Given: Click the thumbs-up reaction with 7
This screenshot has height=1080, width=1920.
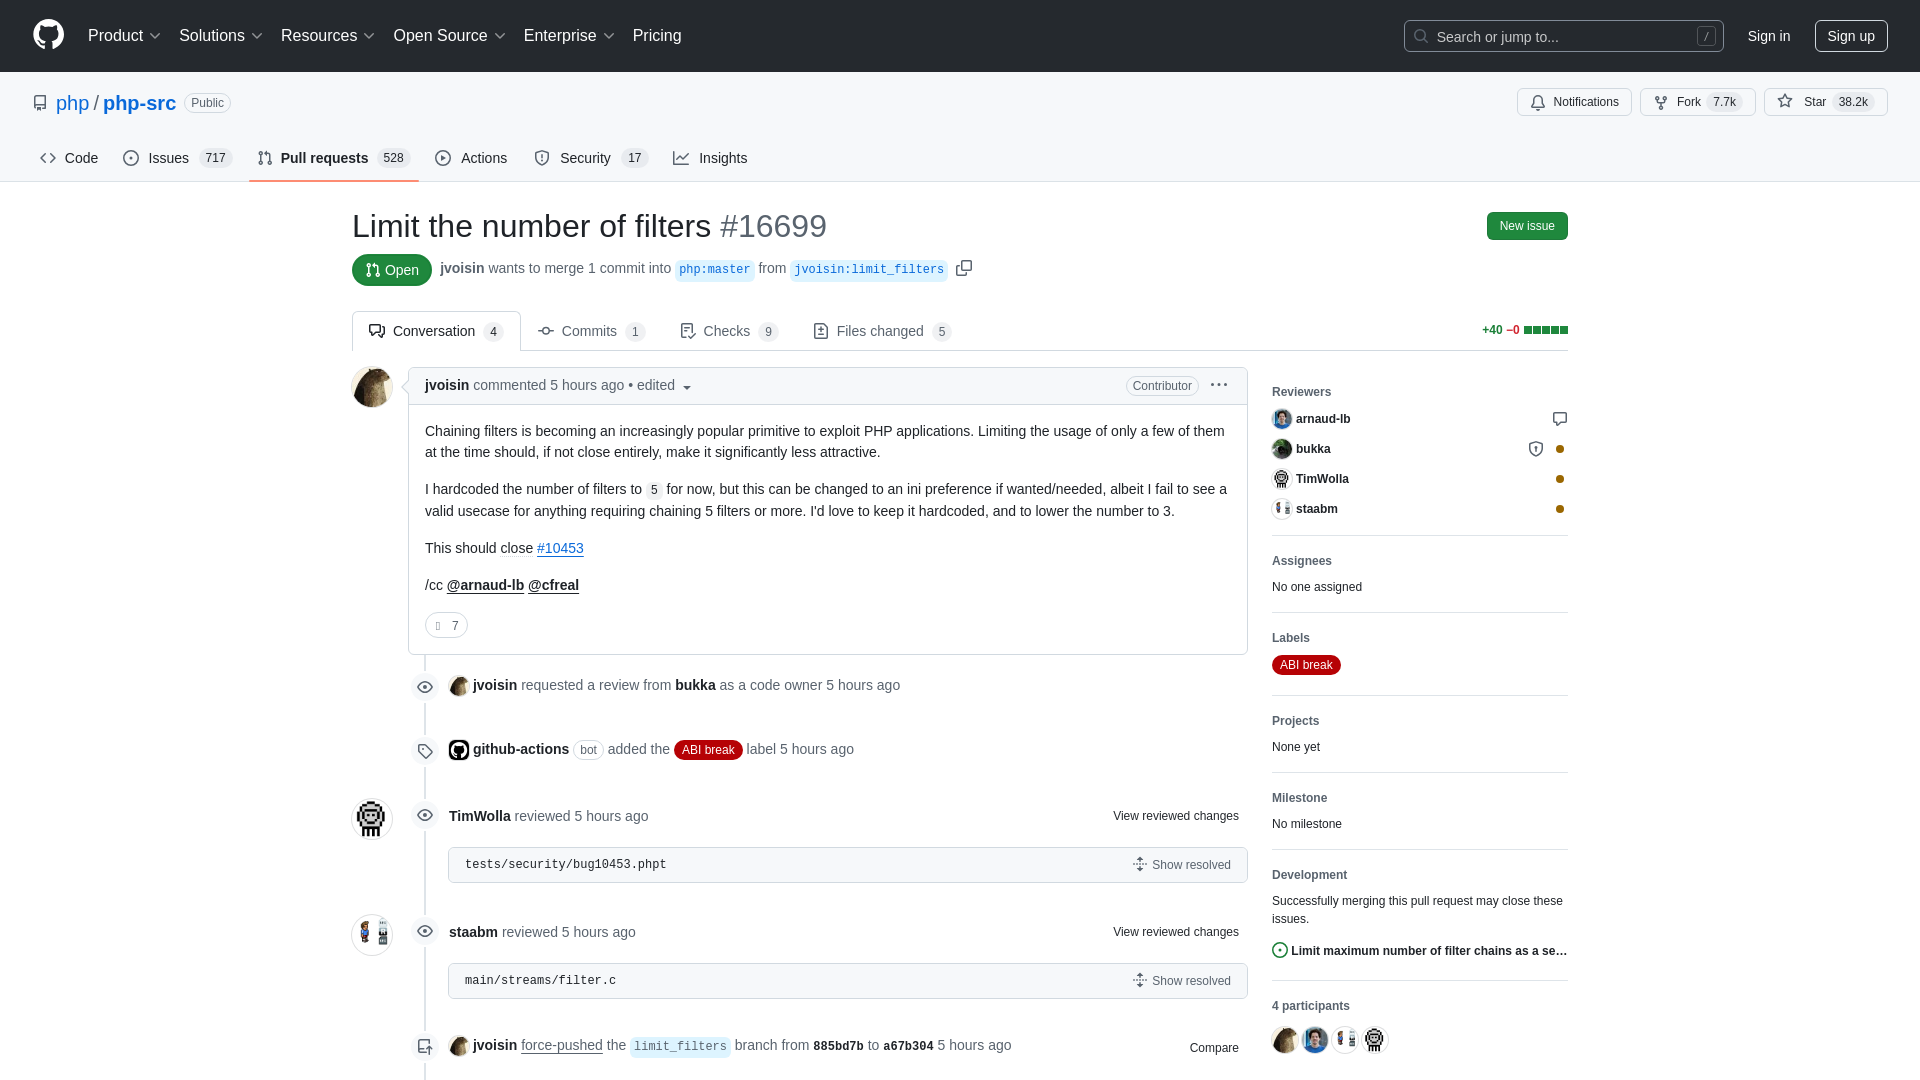Looking at the screenshot, I should click(x=446, y=625).
